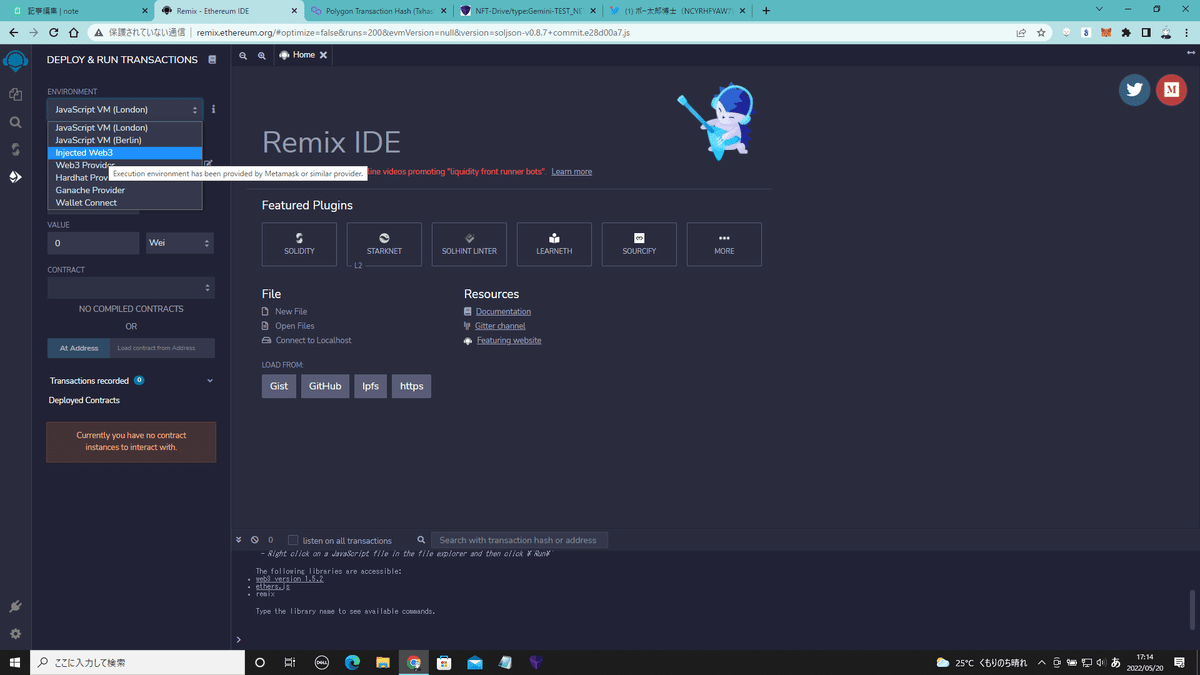1200x675 pixels.
Task: Select Injected Web3 environment
Action: 125,153
